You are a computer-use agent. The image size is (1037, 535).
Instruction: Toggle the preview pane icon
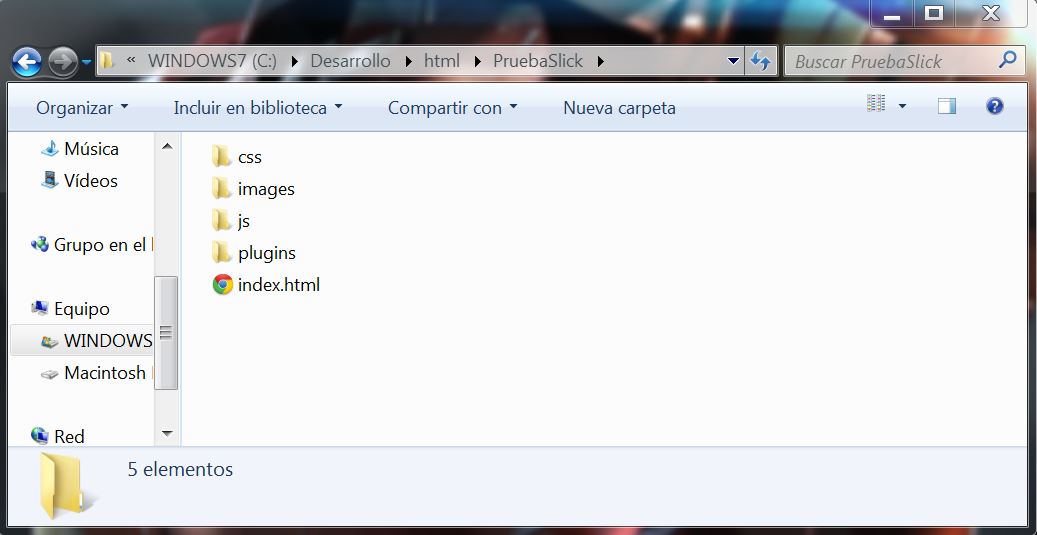(x=946, y=106)
